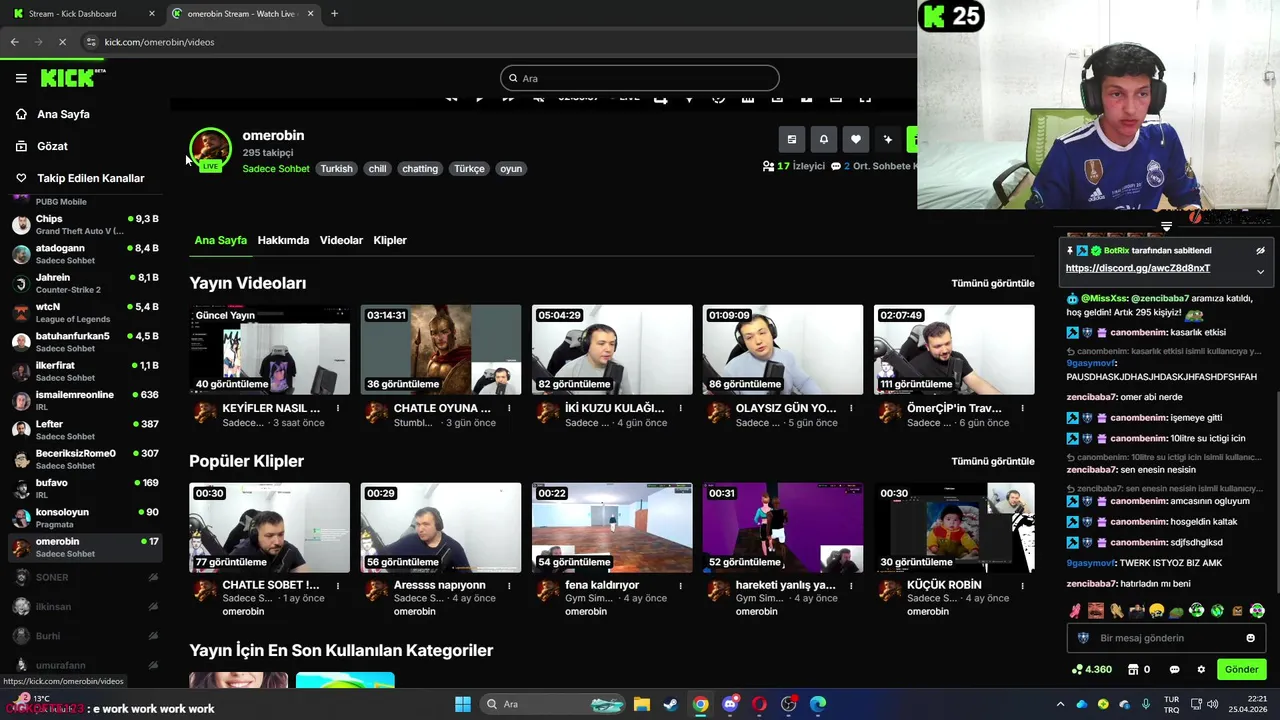
Task: Select the chill tag
Action: tap(377, 169)
